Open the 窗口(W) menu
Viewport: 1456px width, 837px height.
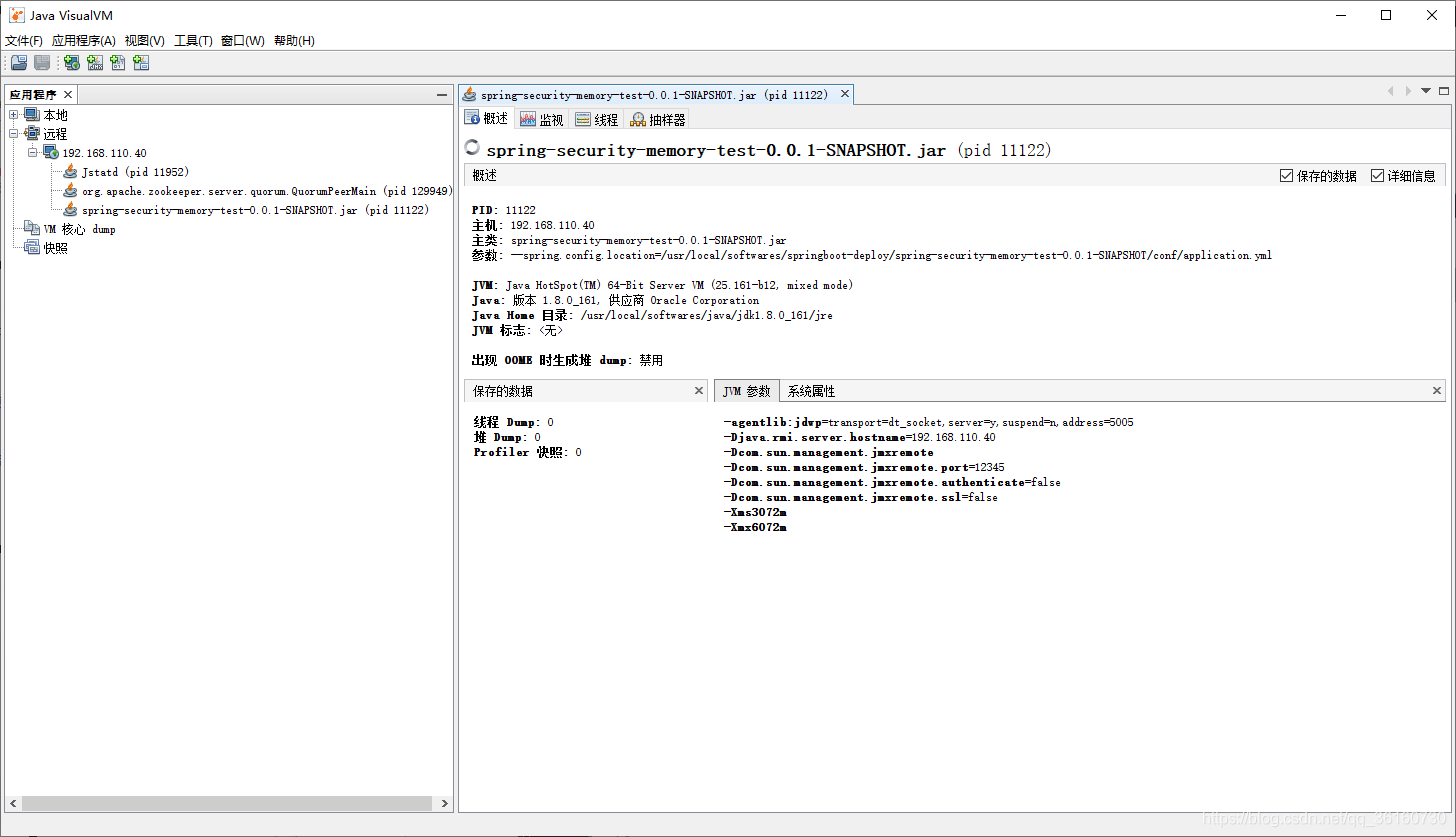point(243,41)
